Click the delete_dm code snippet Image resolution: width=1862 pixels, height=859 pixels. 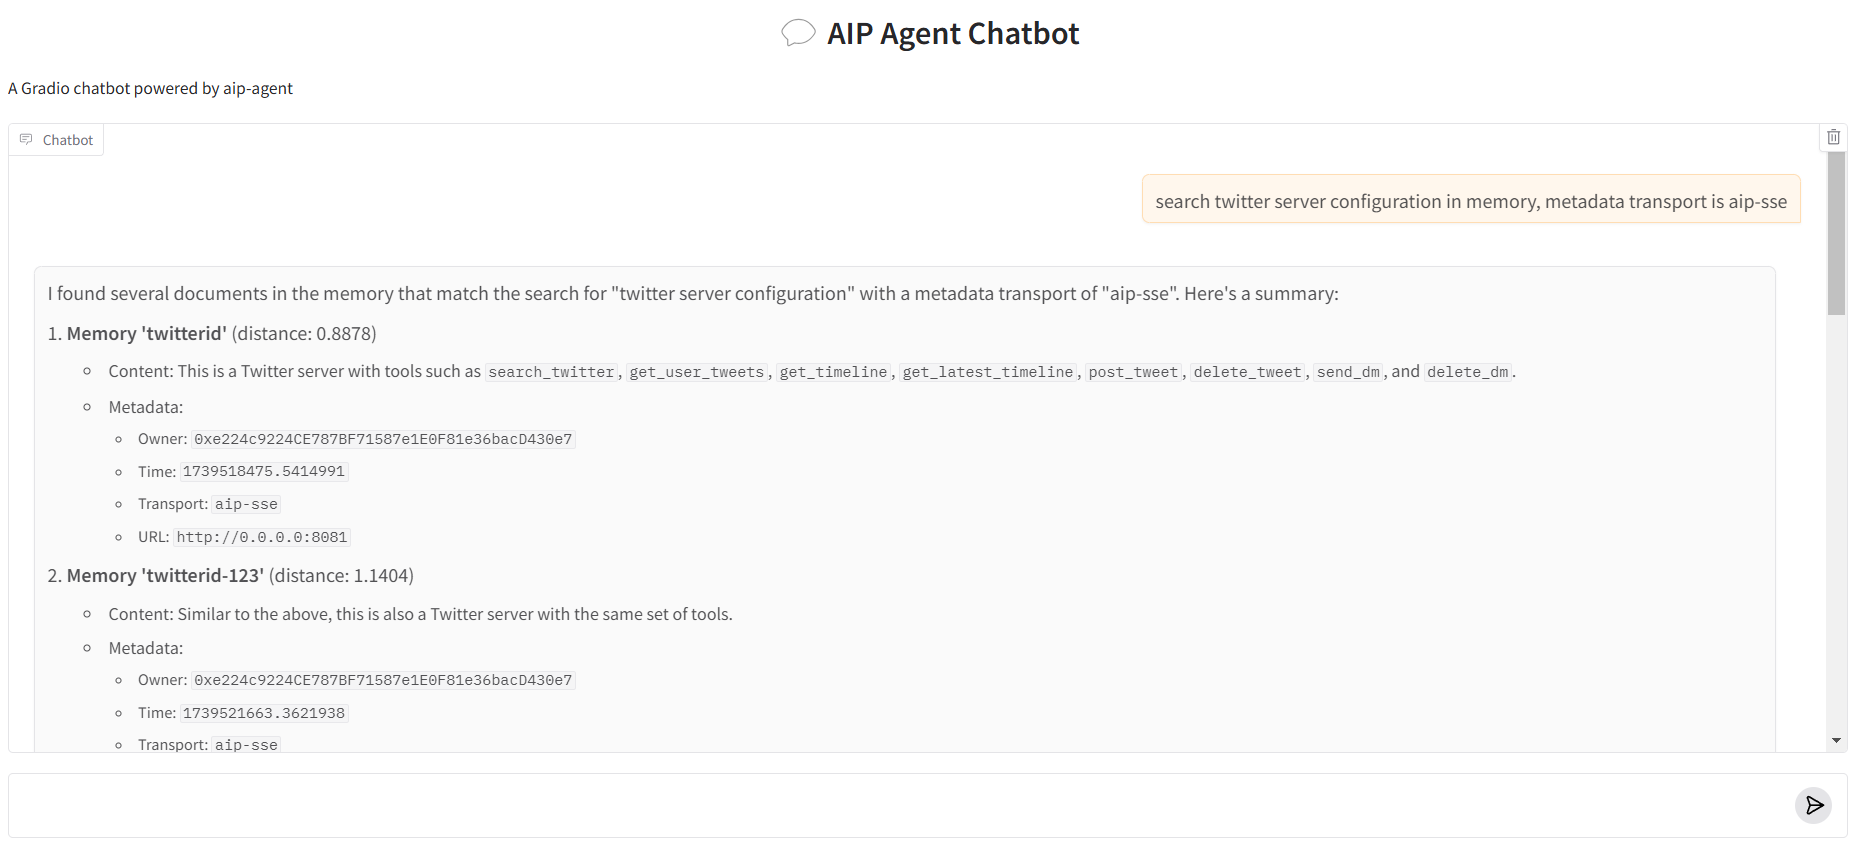pos(1467,372)
